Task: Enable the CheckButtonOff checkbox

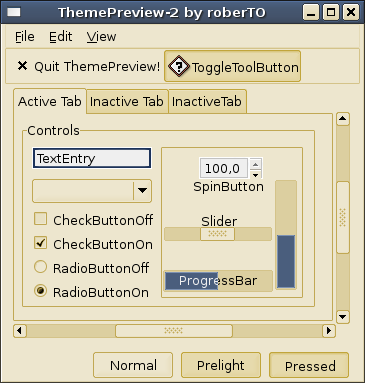Action: (40, 219)
